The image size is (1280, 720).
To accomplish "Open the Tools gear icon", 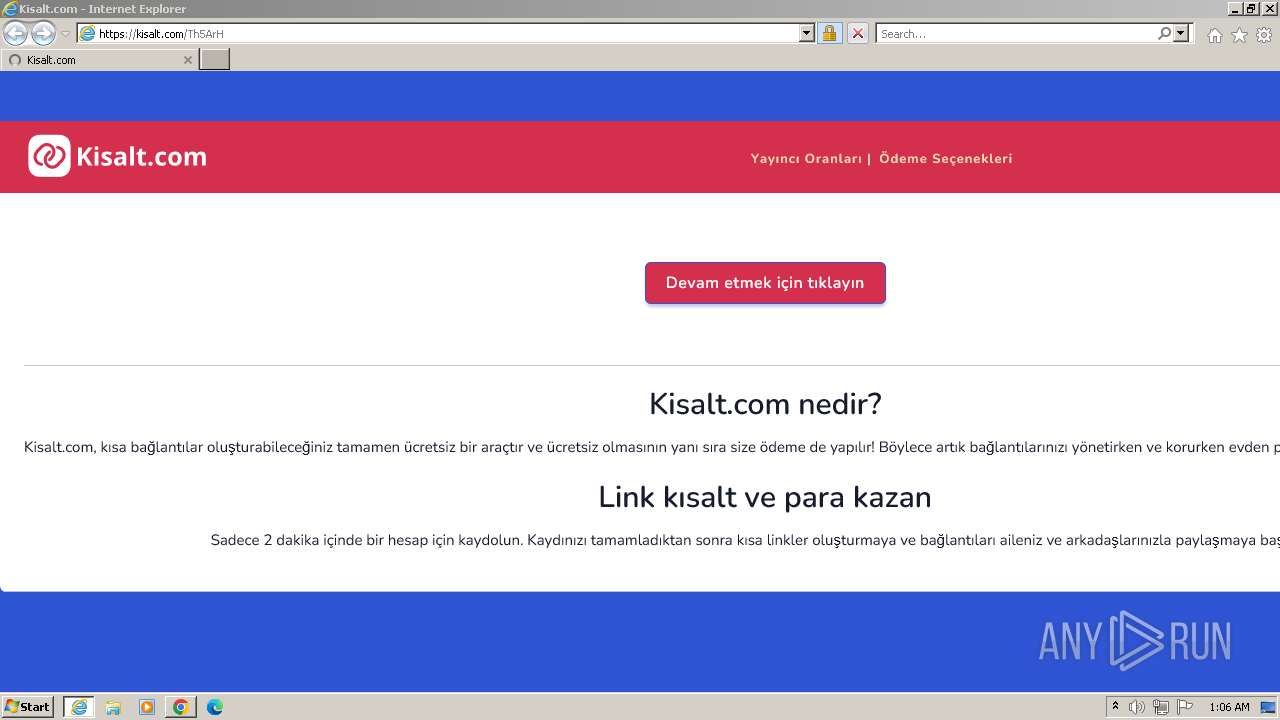I will (x=1264, y=35).
